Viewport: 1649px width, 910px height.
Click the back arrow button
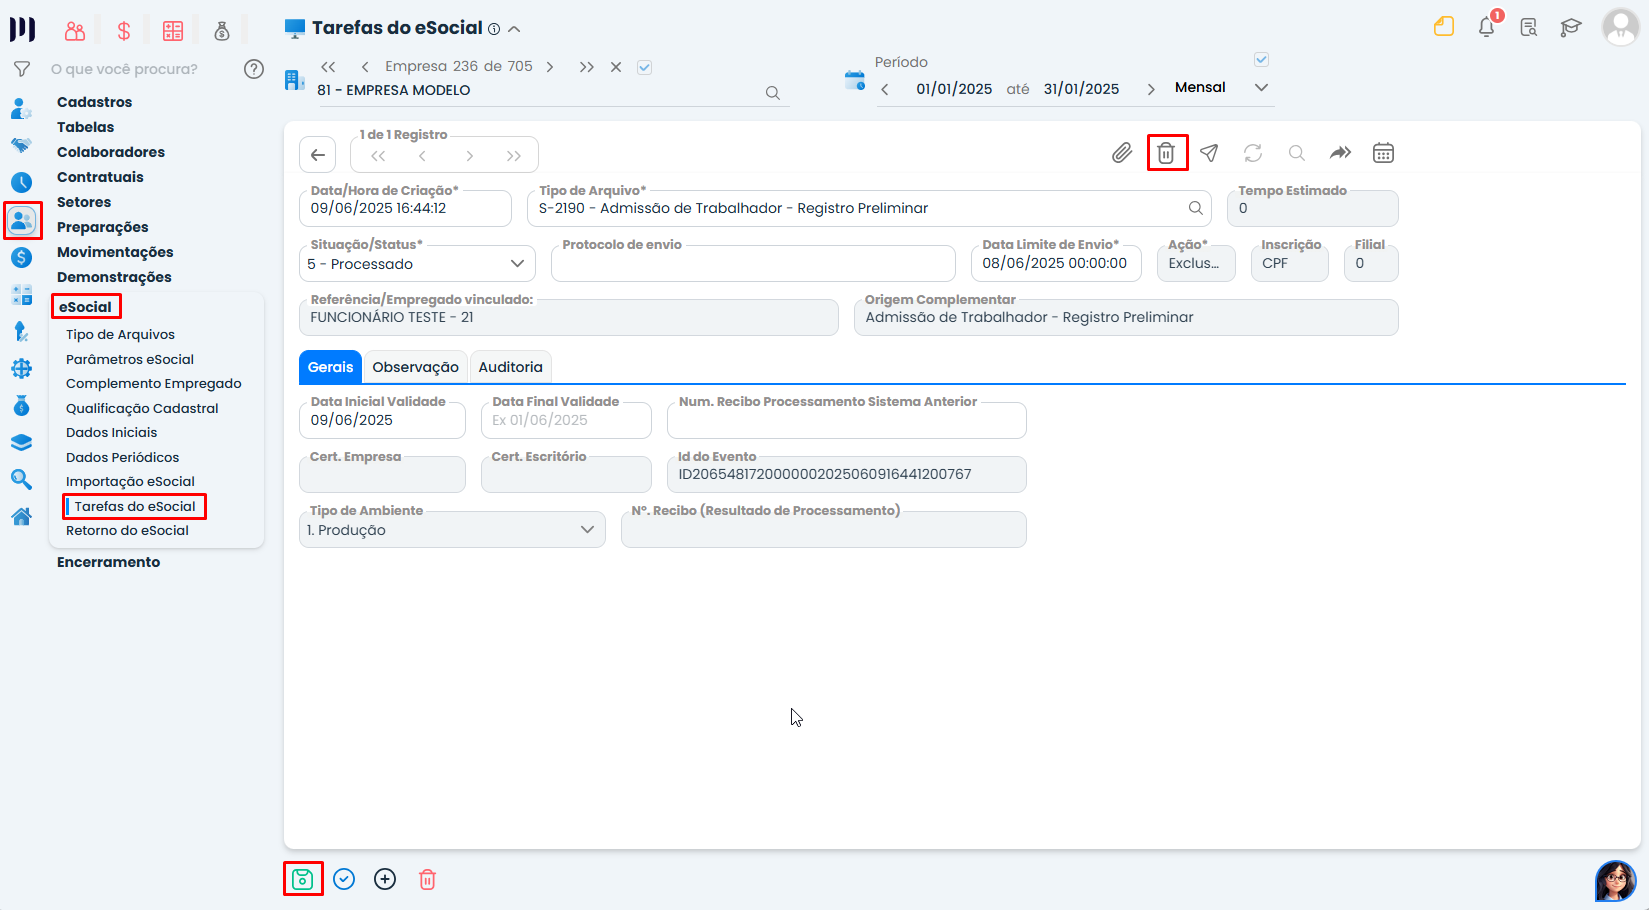coord(318,155)
